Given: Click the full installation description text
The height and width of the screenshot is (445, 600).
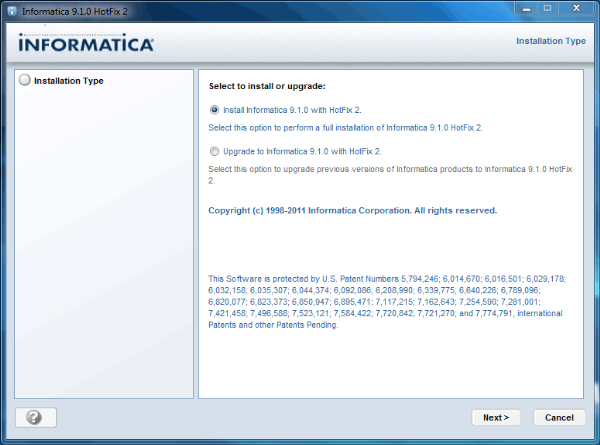Looking at the screenshot, I should click(346, 128).
